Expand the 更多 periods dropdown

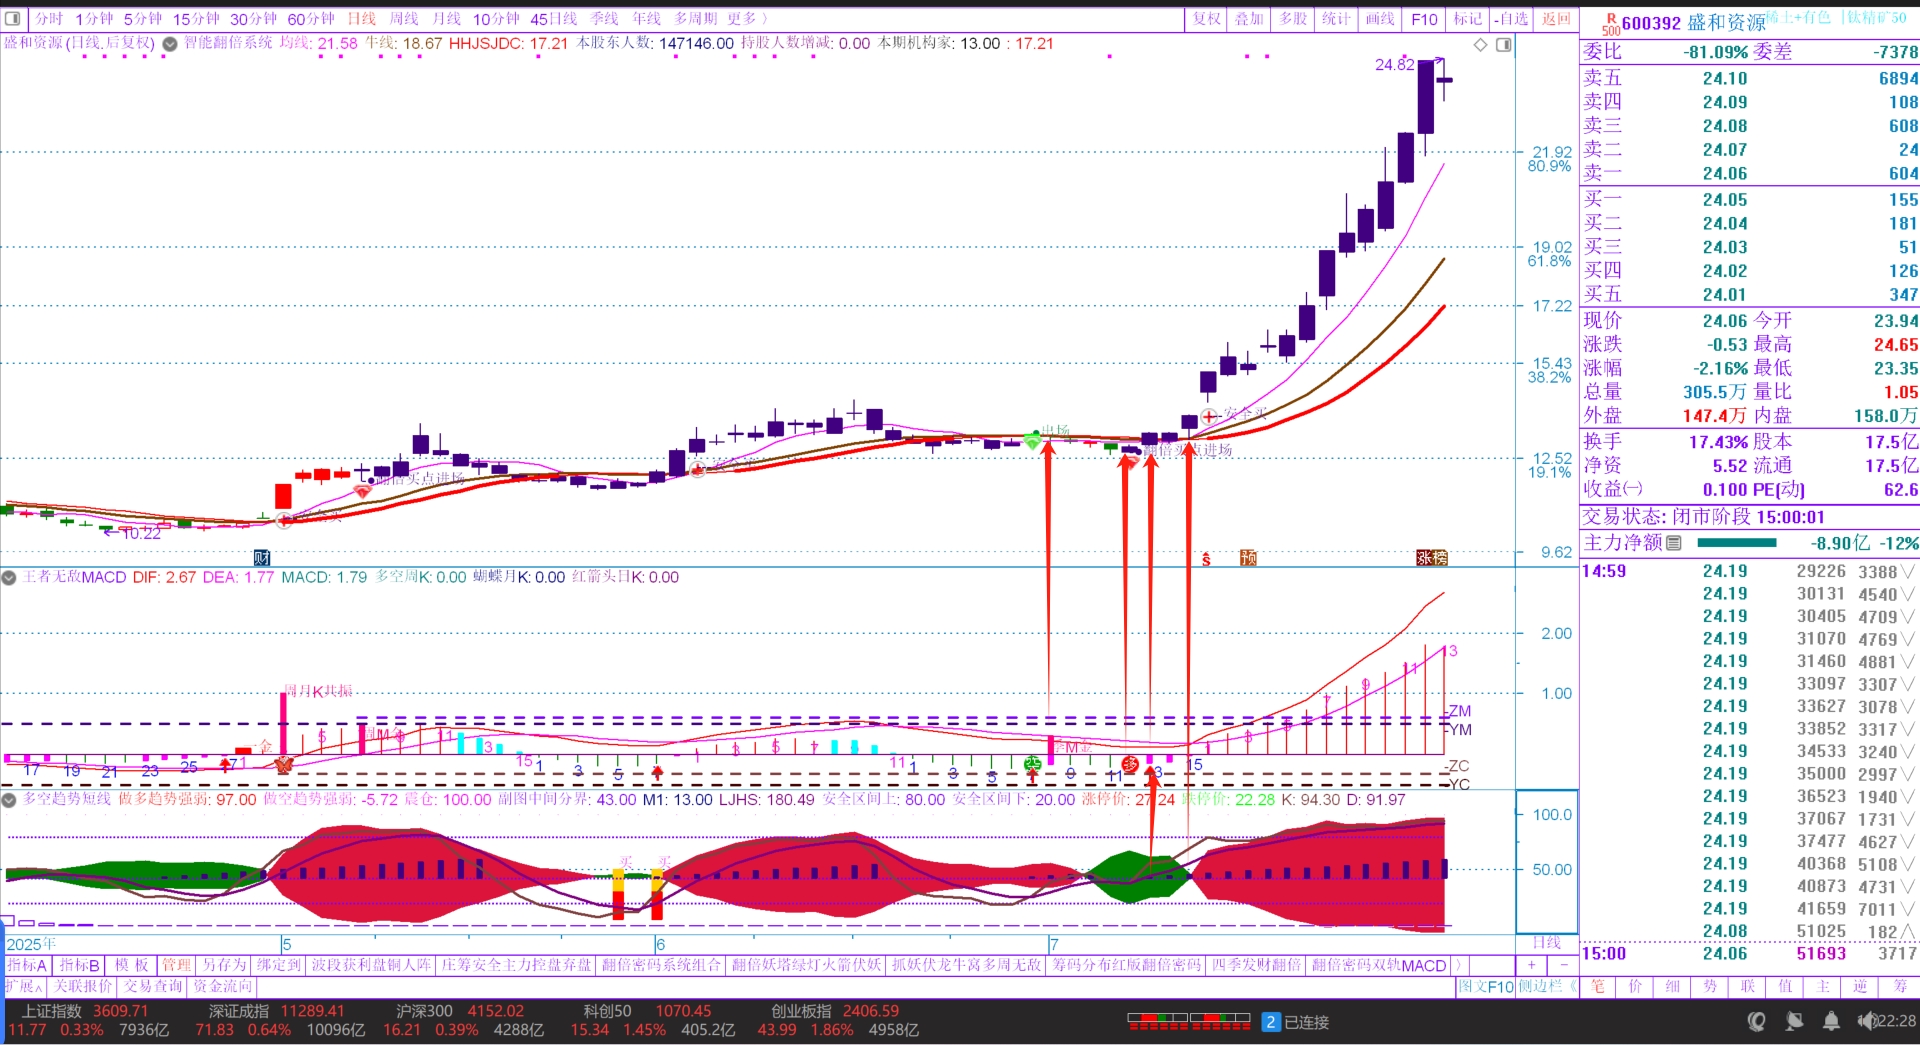[747, 19]
